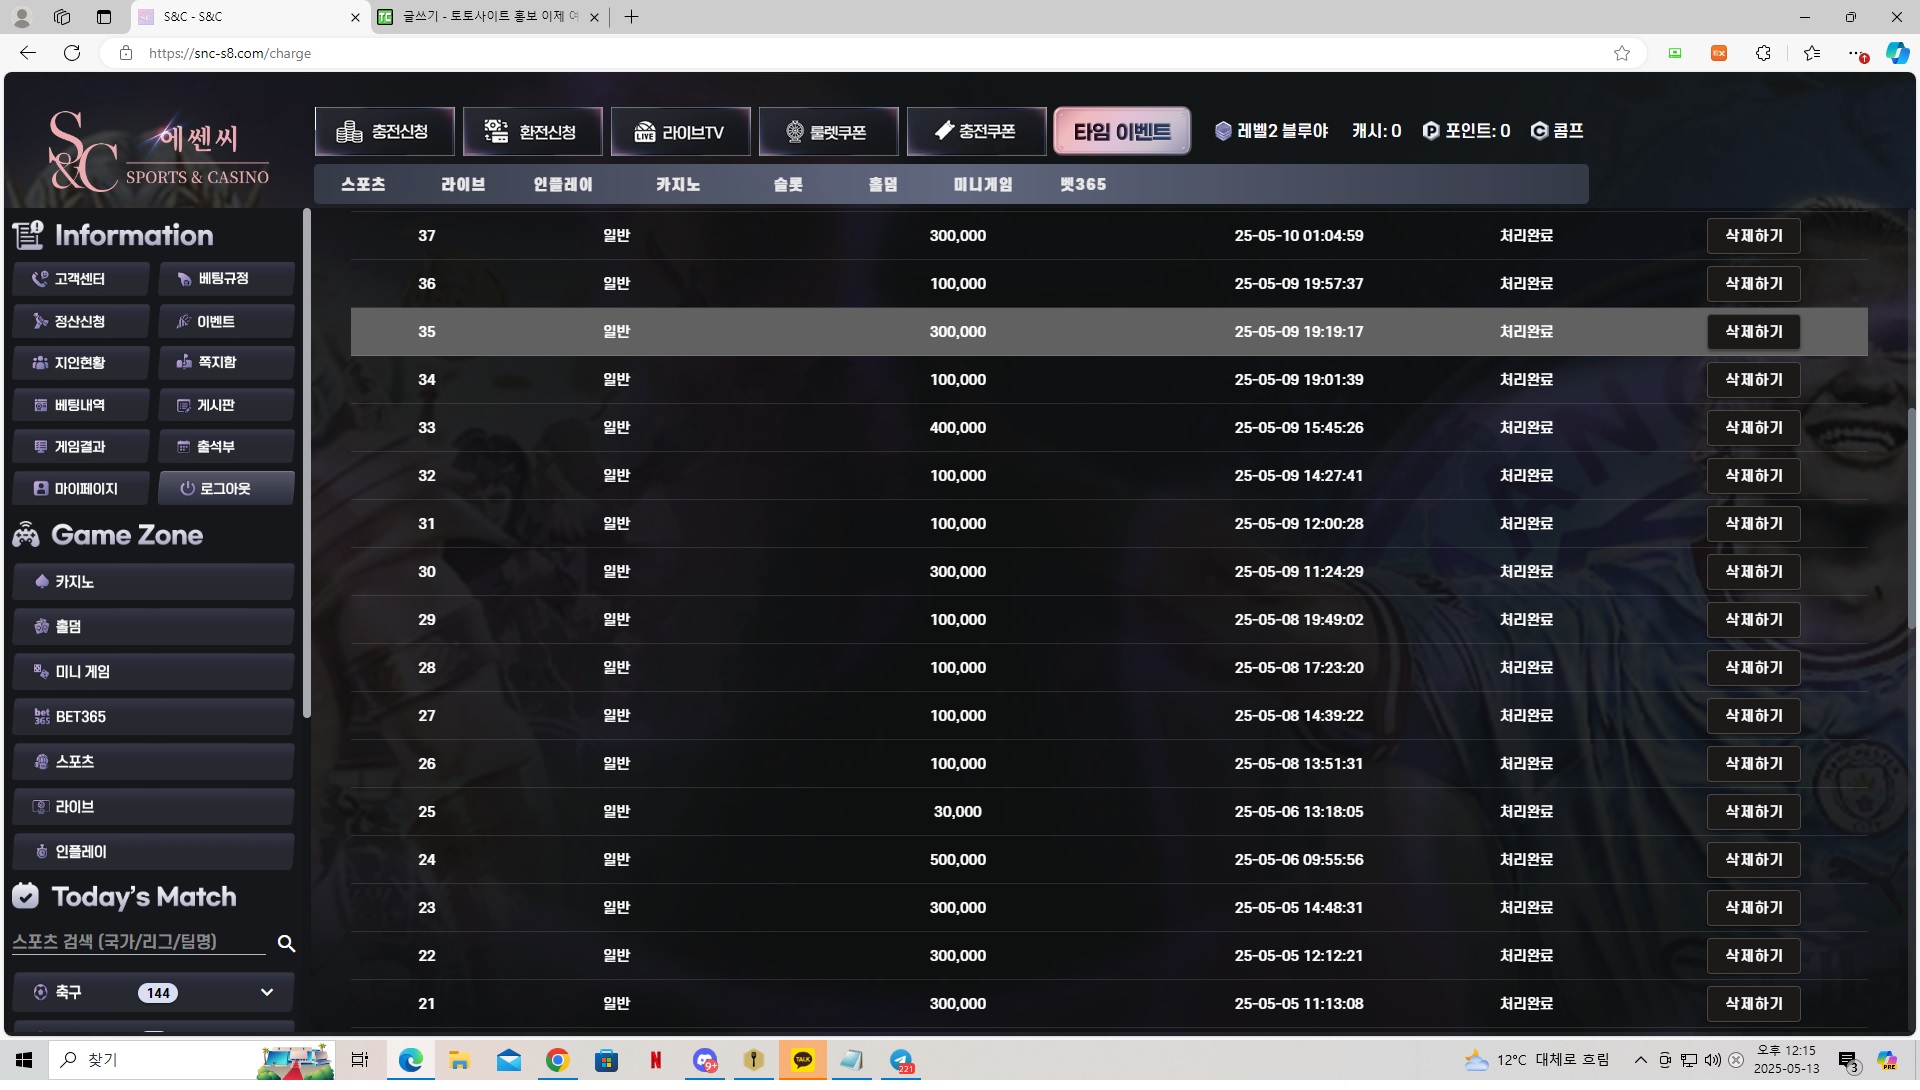Select the 미니게임 category tab
1920x1090 pixels.
pos(982,184)
